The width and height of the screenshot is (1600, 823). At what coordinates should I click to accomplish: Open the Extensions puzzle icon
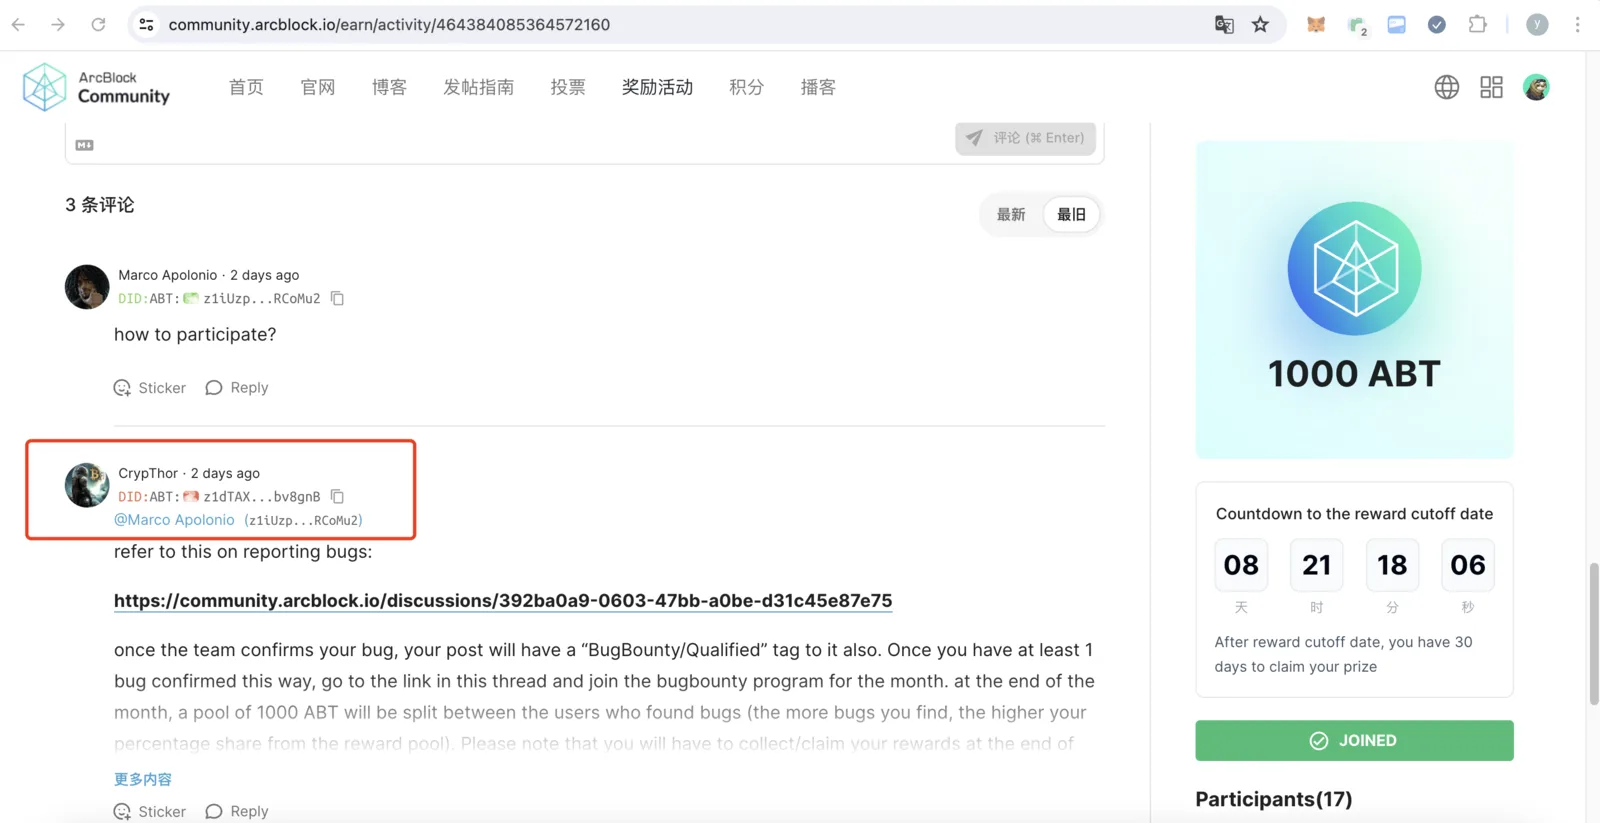tap(1477, 25)
